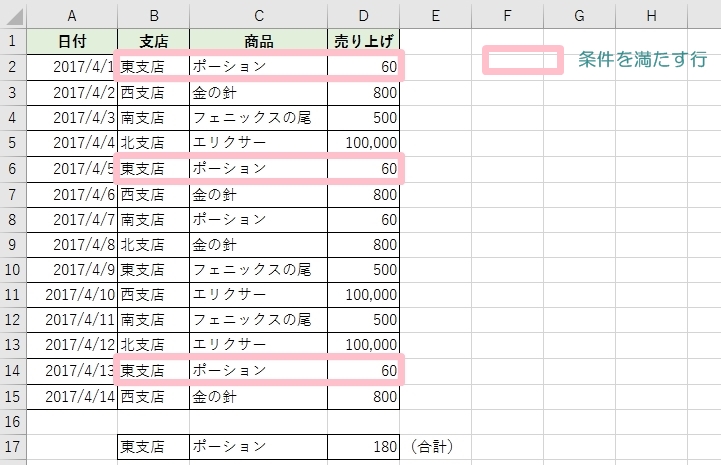Select column E header
Screen dimensions: 721x465
pos(435,16)
